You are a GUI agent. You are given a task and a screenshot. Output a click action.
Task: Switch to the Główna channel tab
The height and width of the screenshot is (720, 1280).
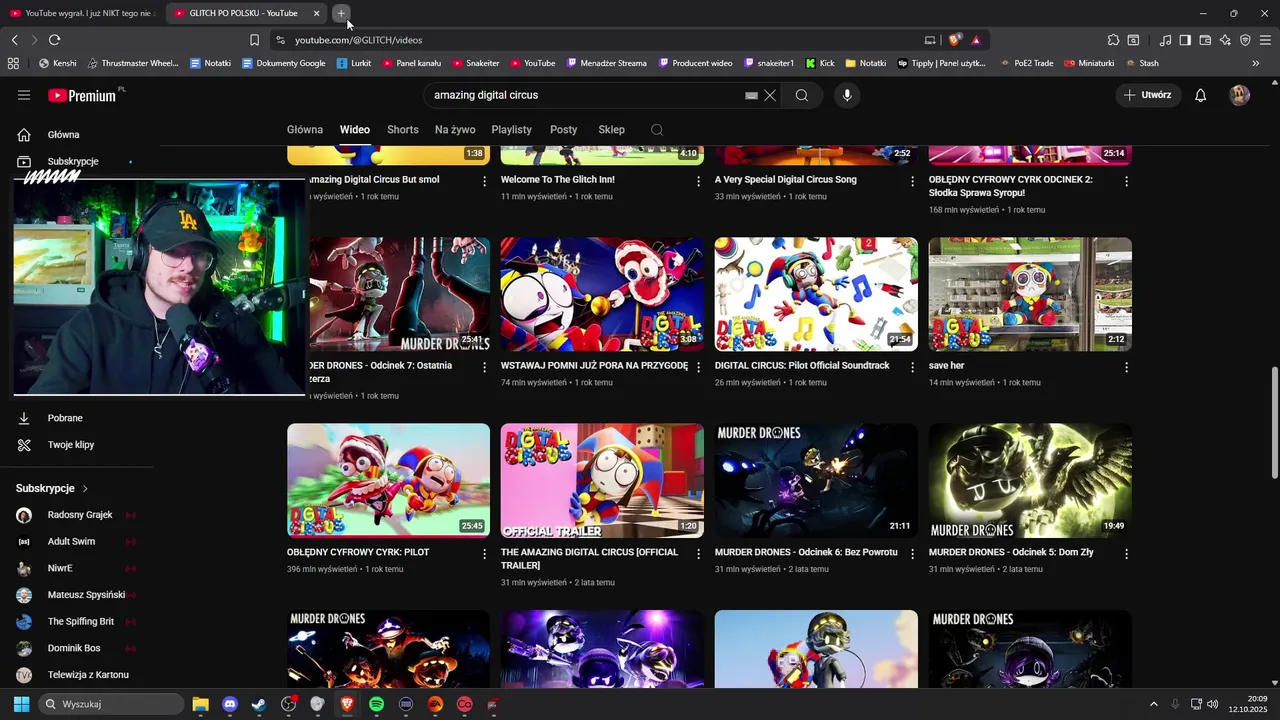[305, 130]
